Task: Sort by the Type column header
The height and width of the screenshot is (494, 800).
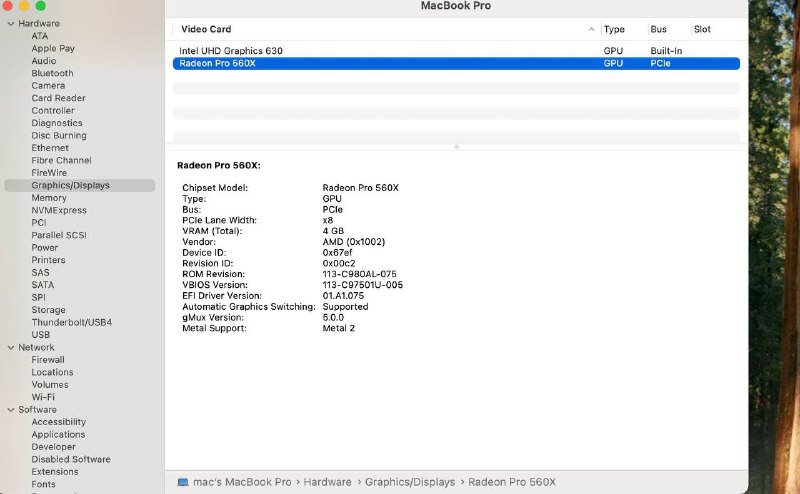Action: click(x=614, y=29)
